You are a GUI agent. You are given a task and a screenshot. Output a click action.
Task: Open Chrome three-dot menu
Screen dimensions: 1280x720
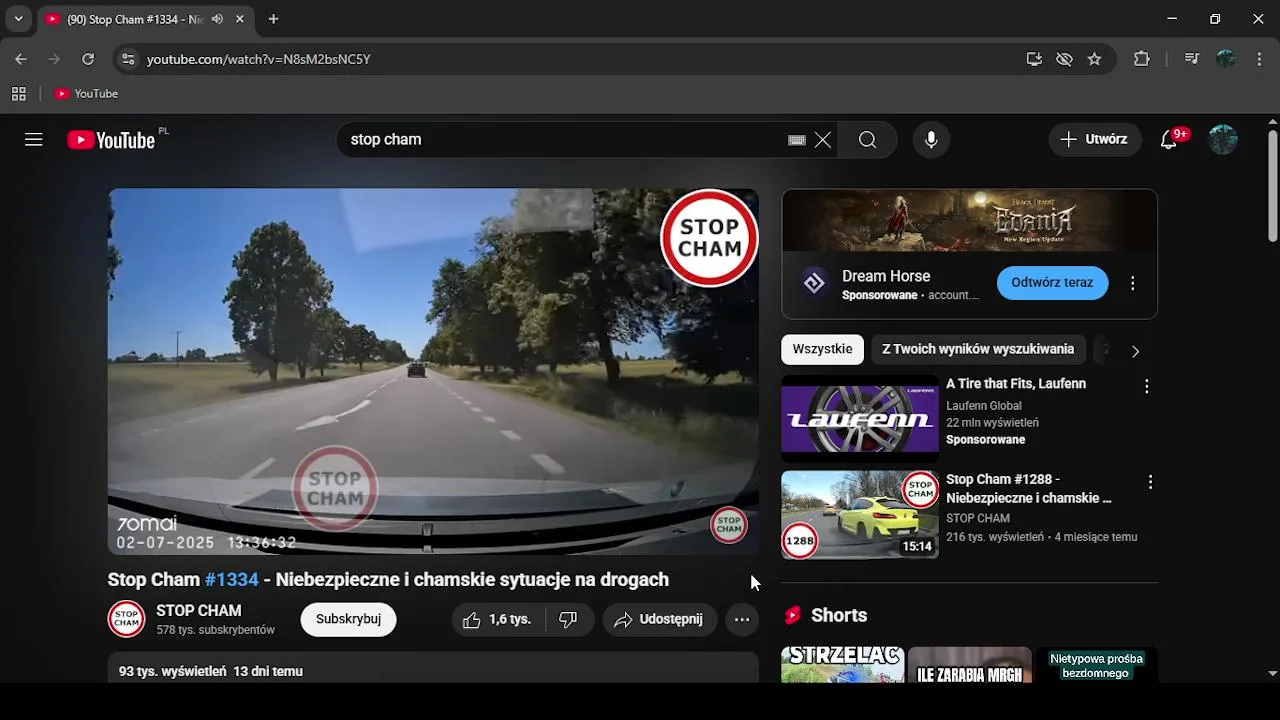[1259, 59]
